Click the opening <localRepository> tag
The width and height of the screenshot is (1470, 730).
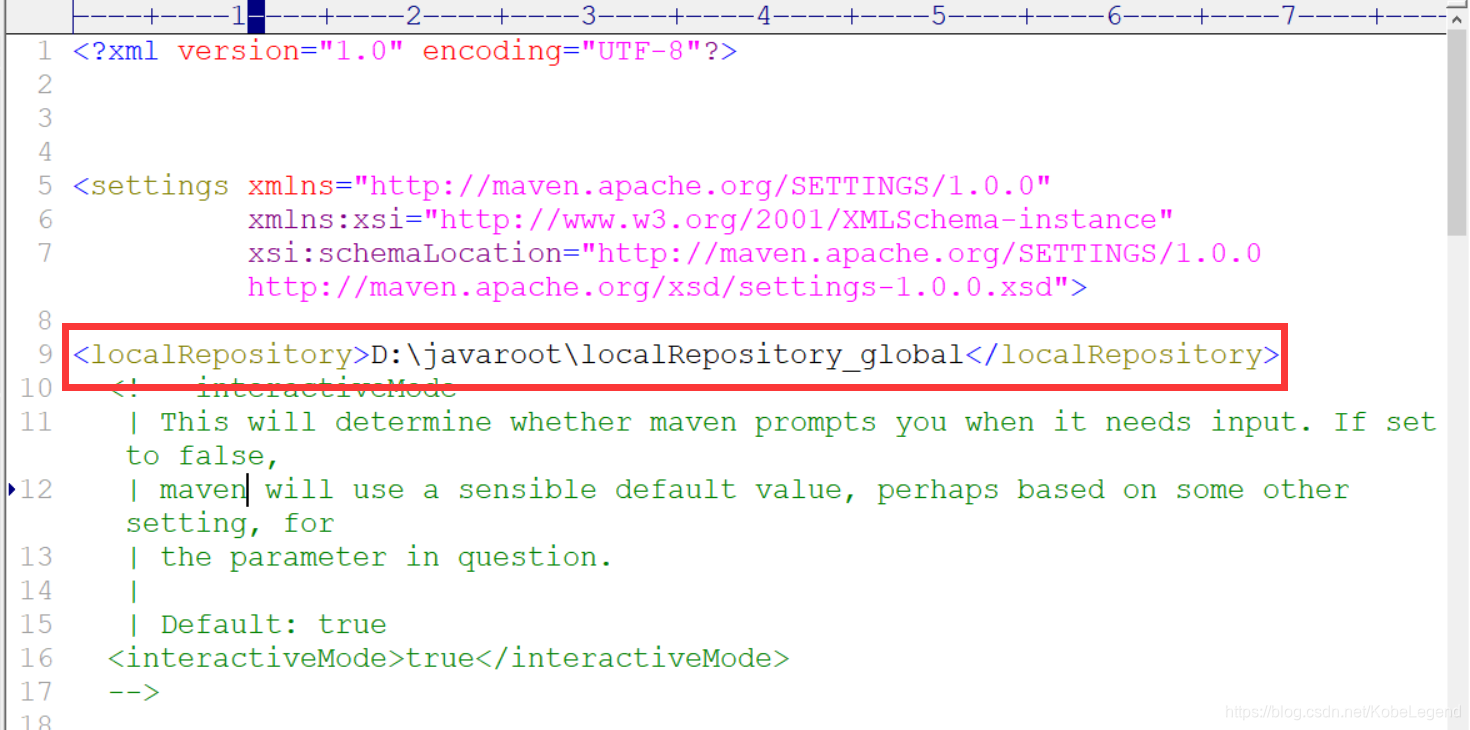point(221,355)
